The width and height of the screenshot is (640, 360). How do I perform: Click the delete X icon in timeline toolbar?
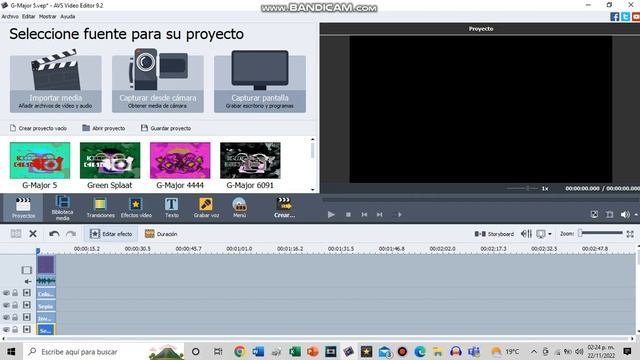click(x=33, y=234)
